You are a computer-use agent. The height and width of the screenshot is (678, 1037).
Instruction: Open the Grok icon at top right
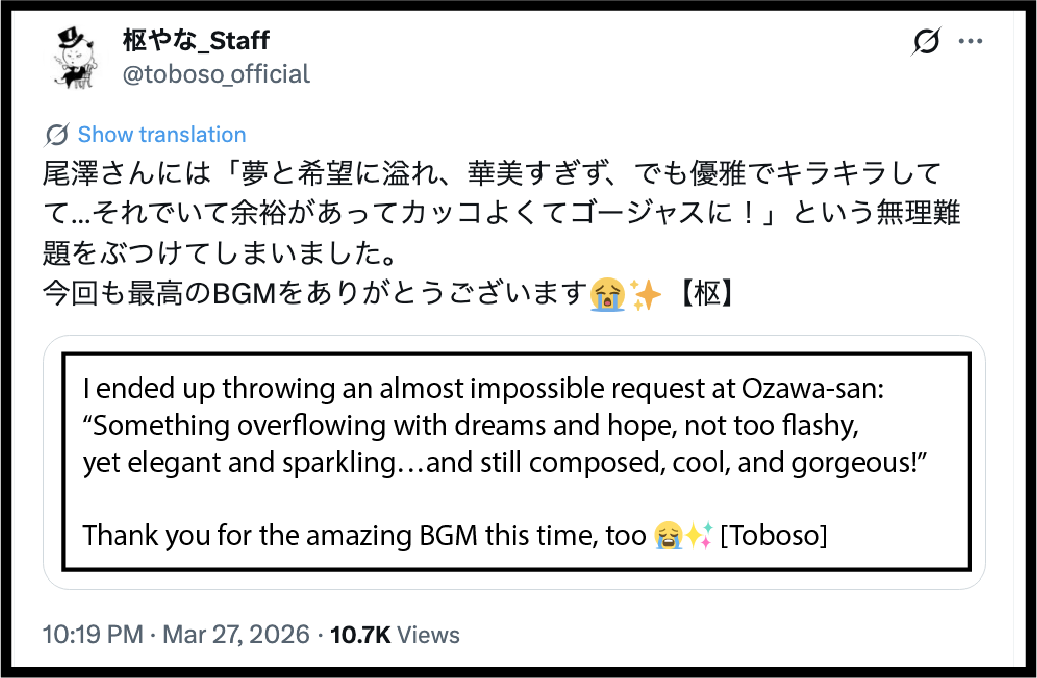pyautogui.click(x=926, y=42)
